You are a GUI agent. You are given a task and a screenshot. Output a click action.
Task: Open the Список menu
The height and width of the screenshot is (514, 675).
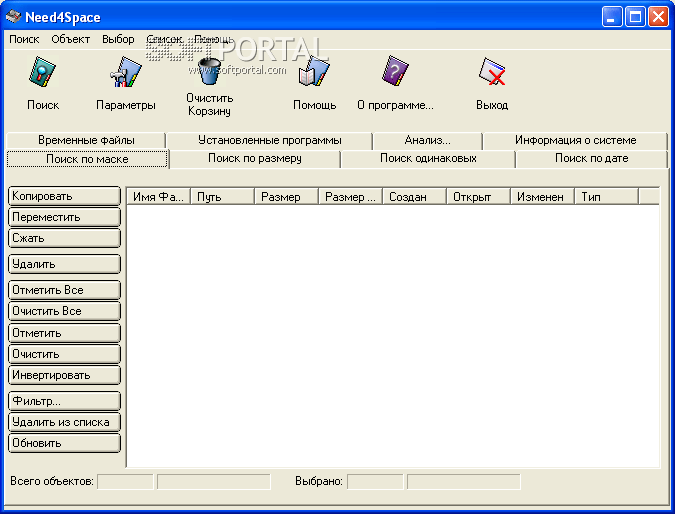coord(164,39)
